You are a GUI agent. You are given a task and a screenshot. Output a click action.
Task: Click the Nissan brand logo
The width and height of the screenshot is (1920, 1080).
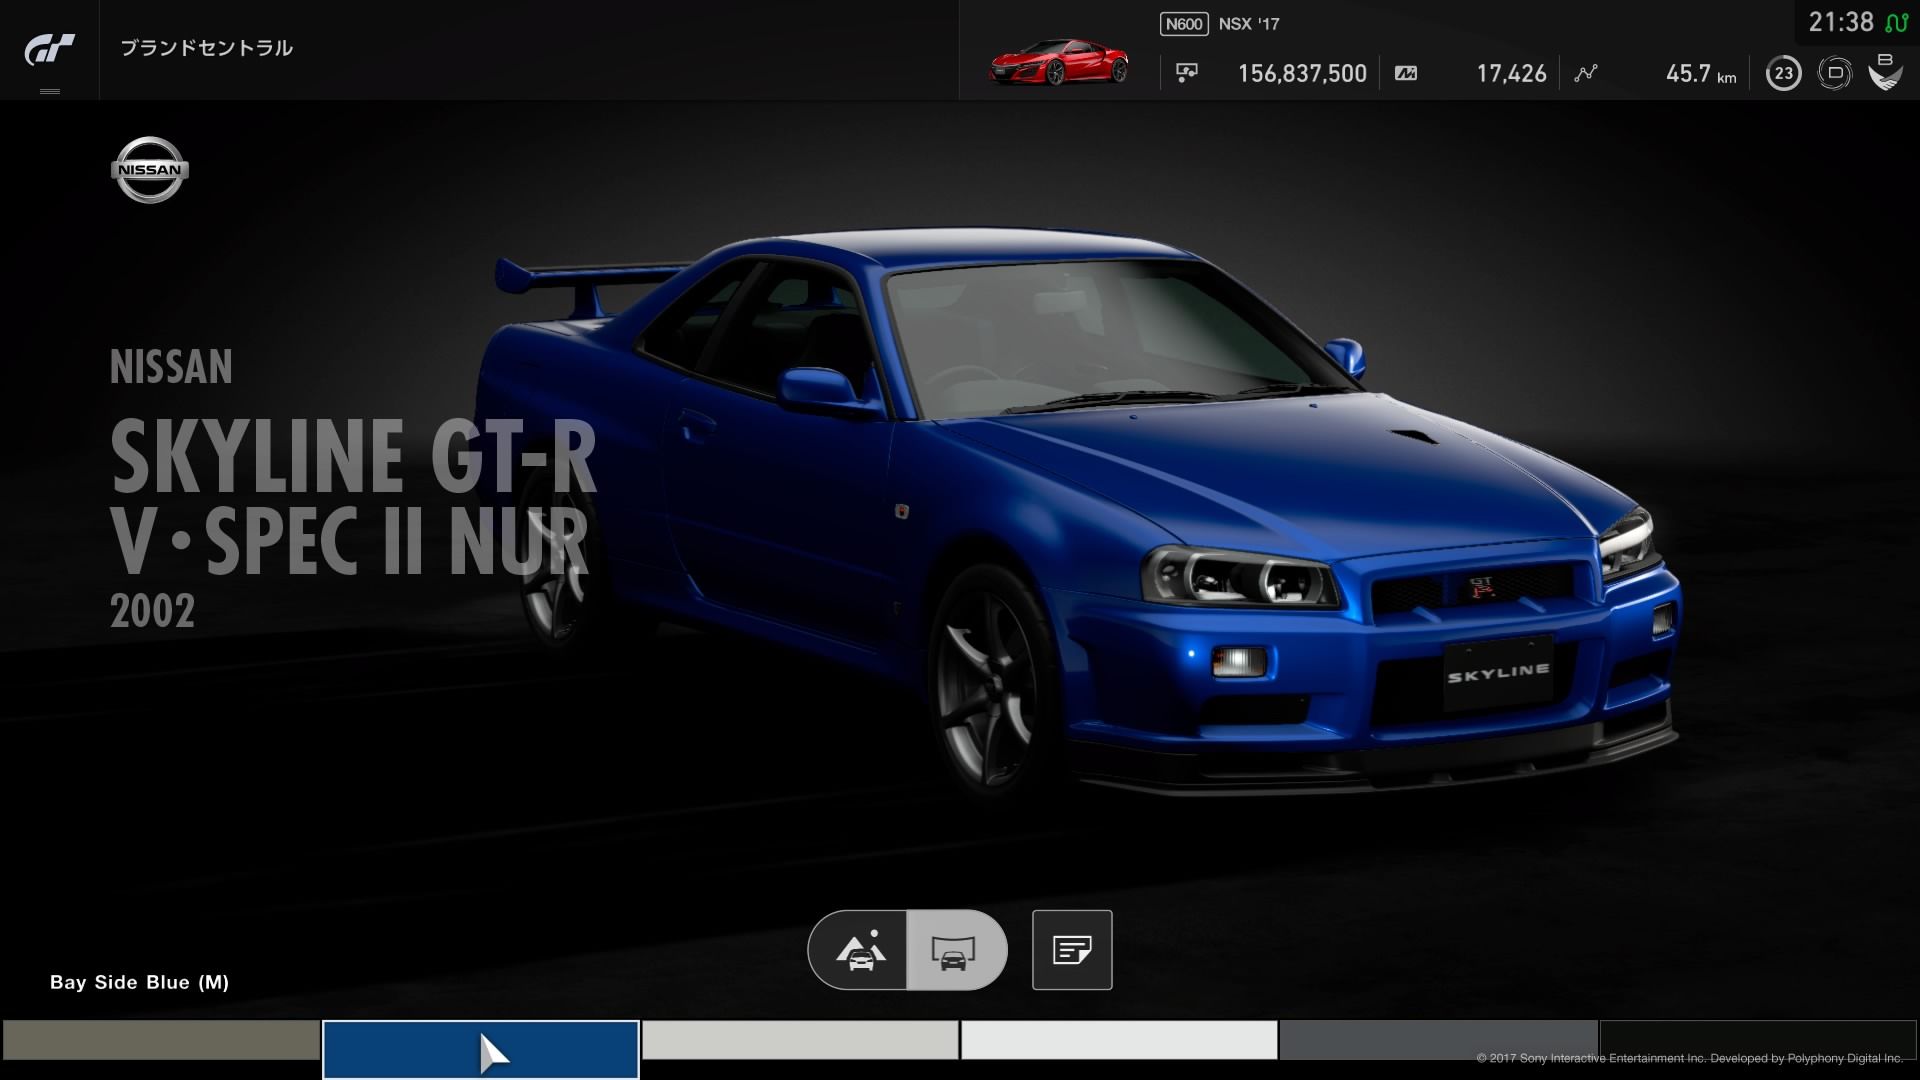tap(150, 170)
